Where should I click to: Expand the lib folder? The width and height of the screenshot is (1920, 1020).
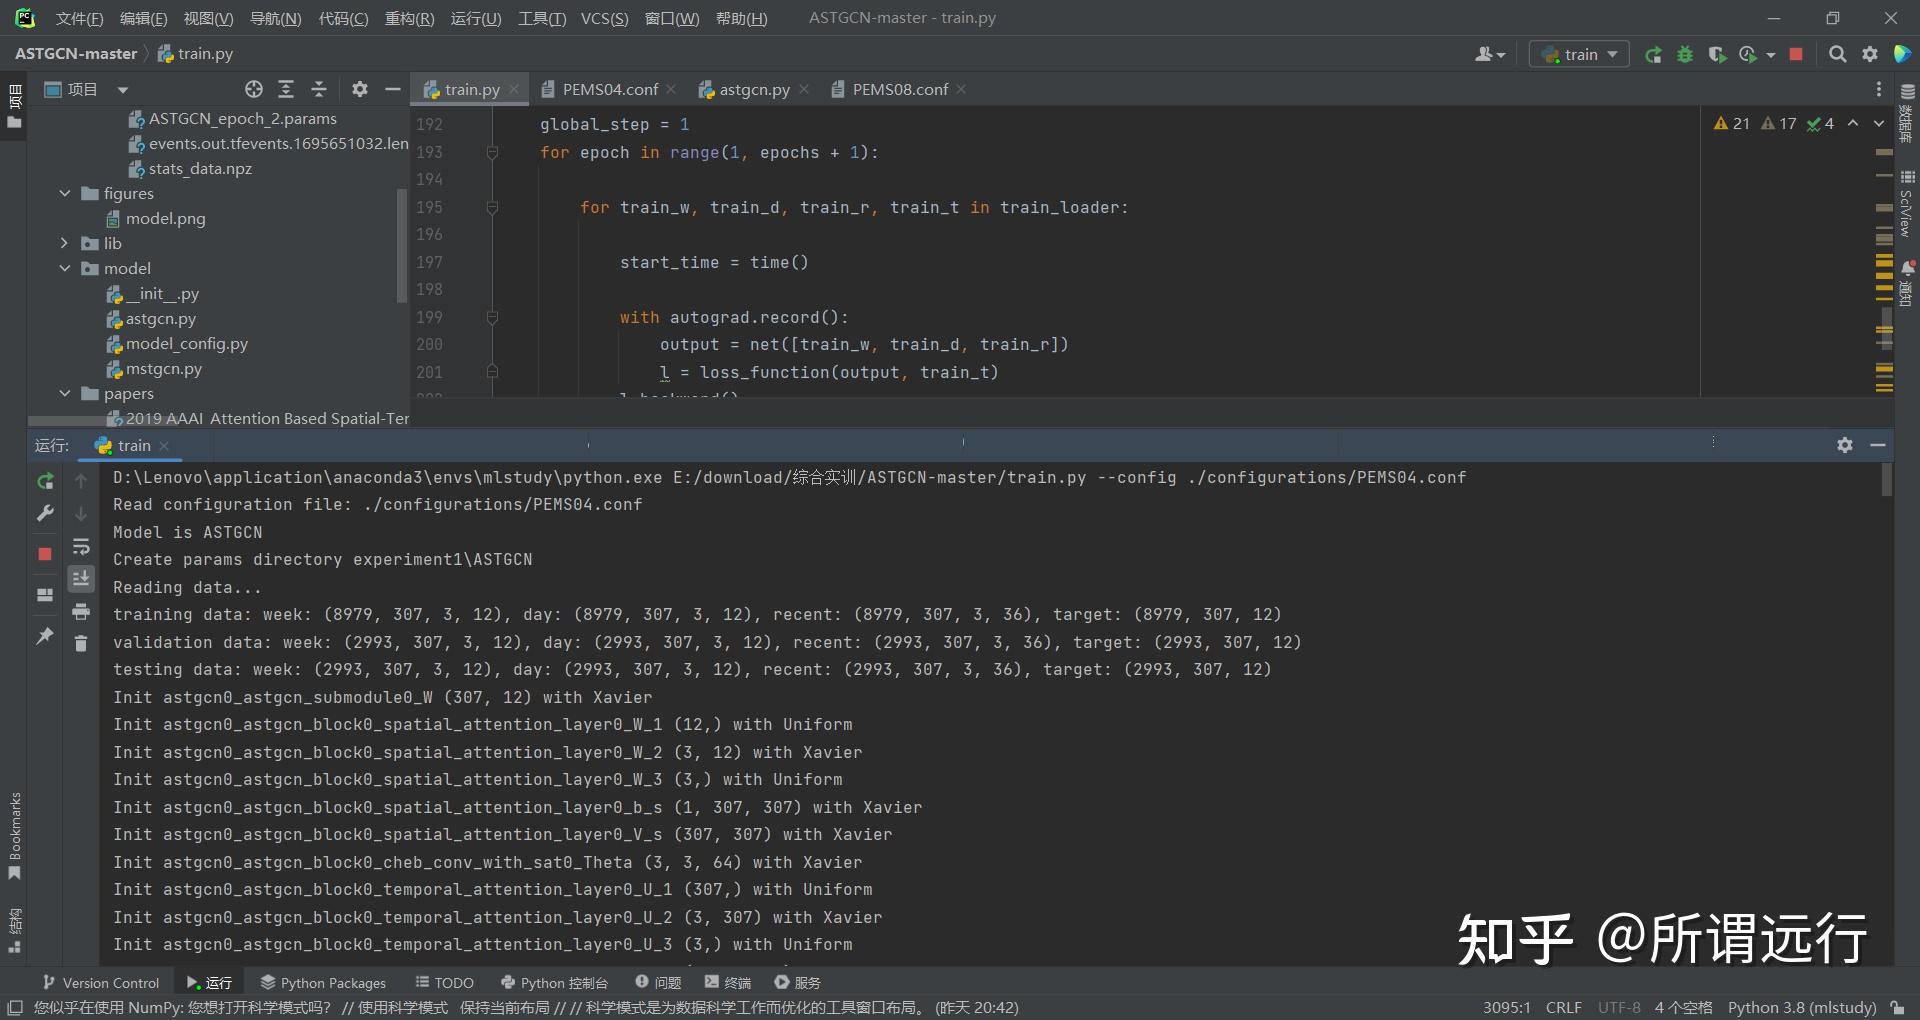coord(65,243)
